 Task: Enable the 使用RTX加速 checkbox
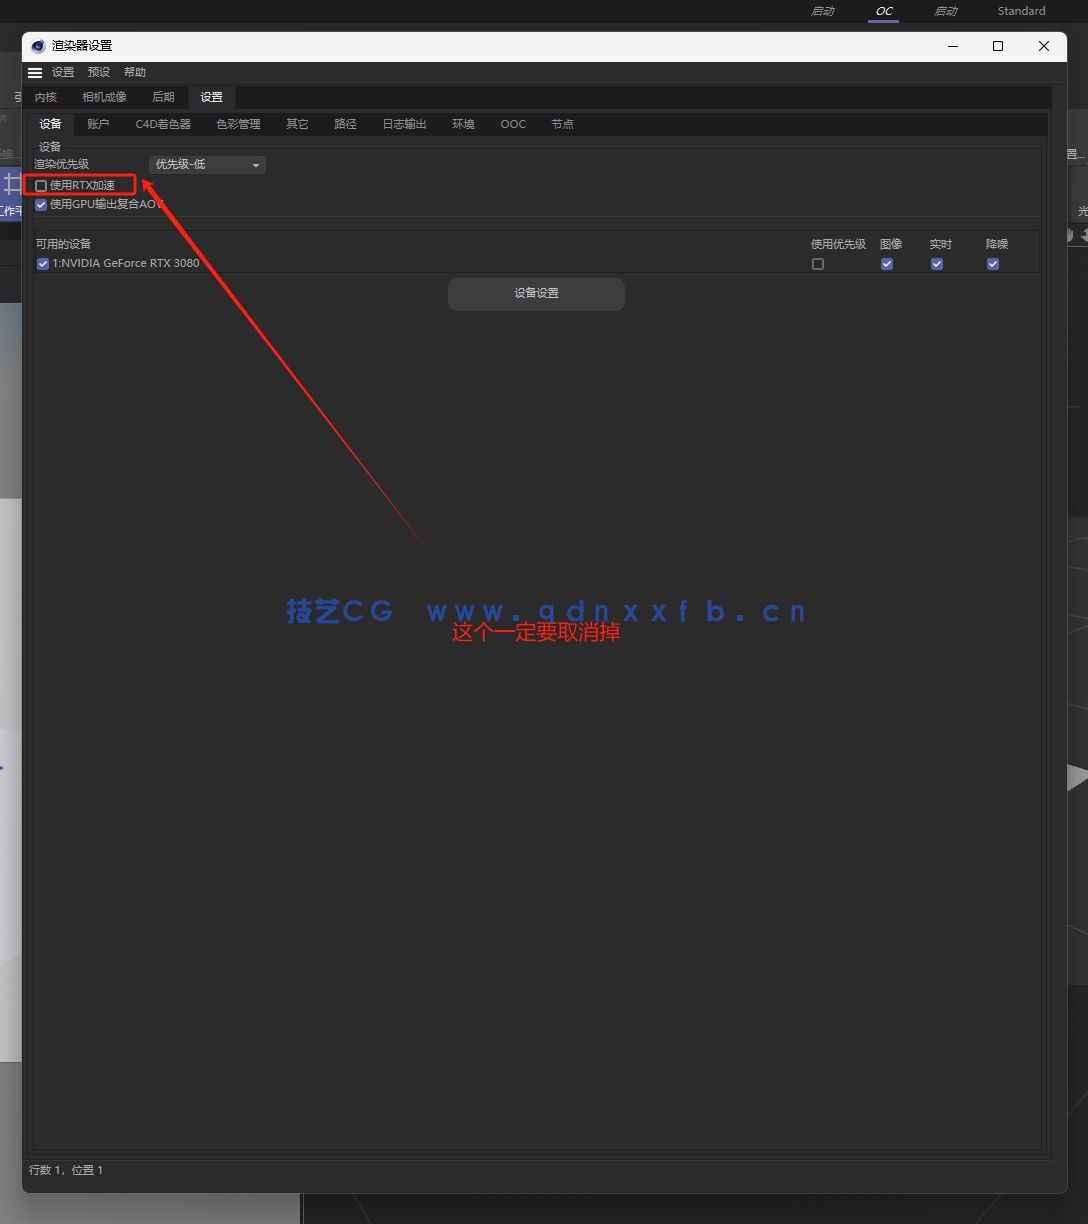pos(41,185)
